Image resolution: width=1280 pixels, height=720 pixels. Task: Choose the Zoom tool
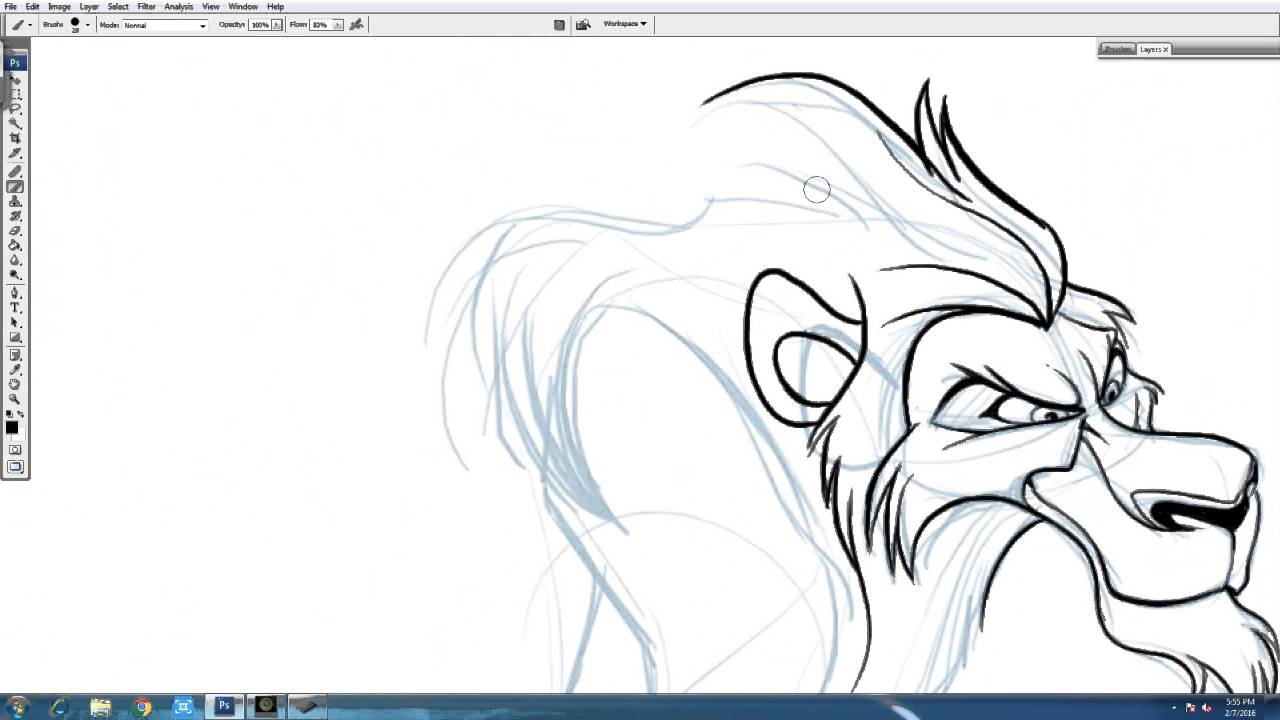(x=15, y=398)
